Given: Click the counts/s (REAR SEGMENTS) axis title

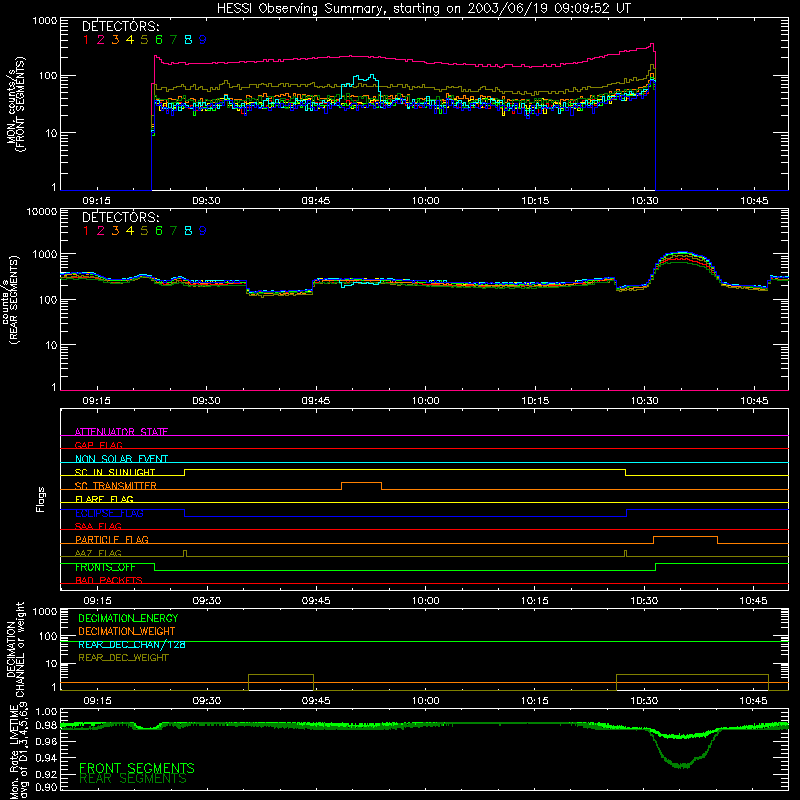Looking at the screenshot, I should coord(10,299).
